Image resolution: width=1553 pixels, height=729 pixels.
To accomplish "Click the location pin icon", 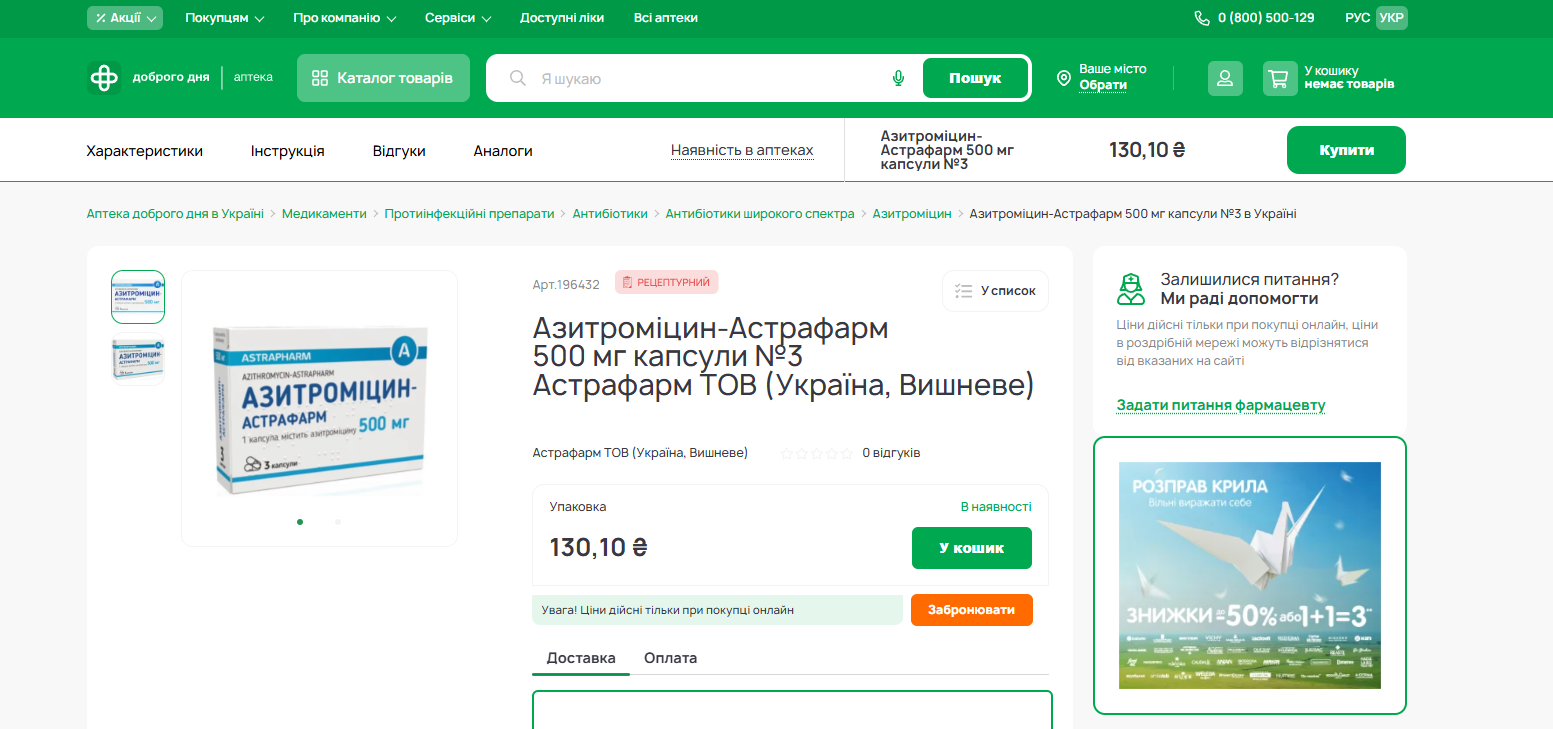I will point(1064,78).
